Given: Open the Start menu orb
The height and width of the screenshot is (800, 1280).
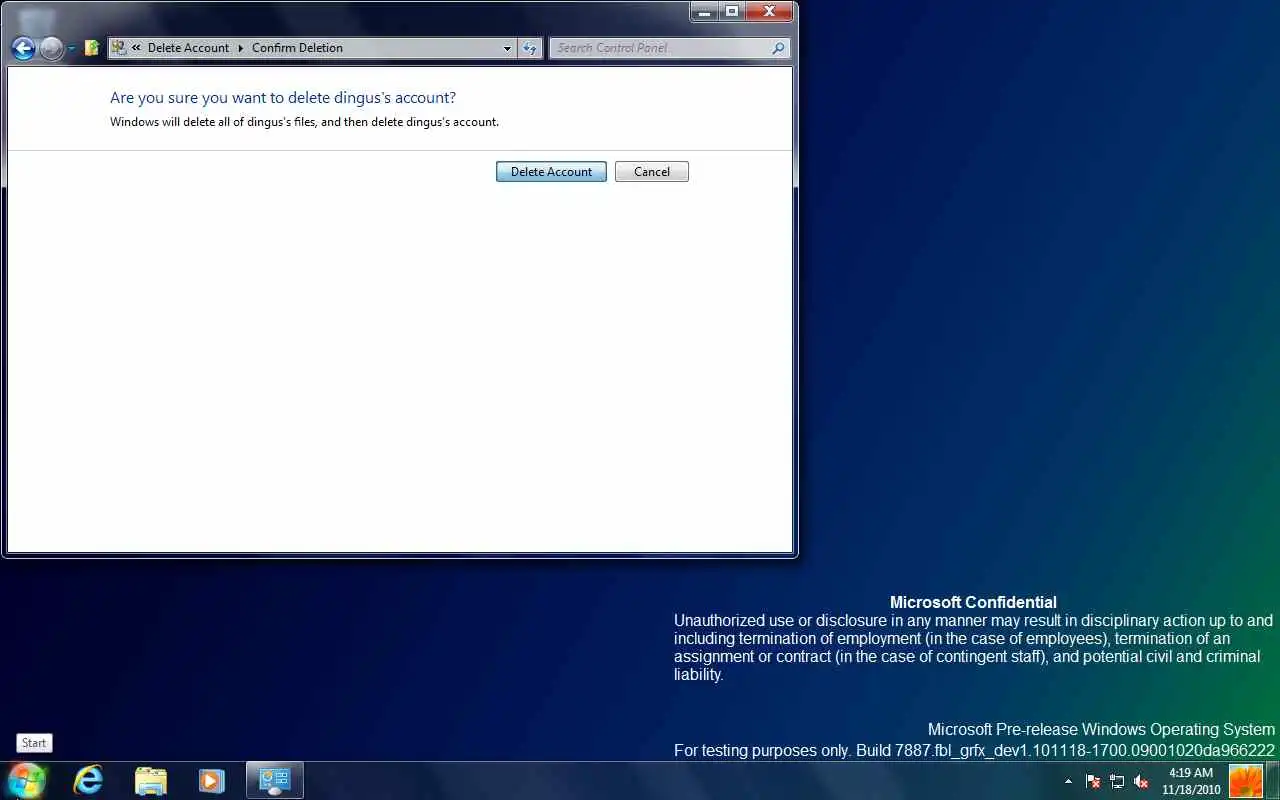Looking at the screenshot, I should (26, 780).
